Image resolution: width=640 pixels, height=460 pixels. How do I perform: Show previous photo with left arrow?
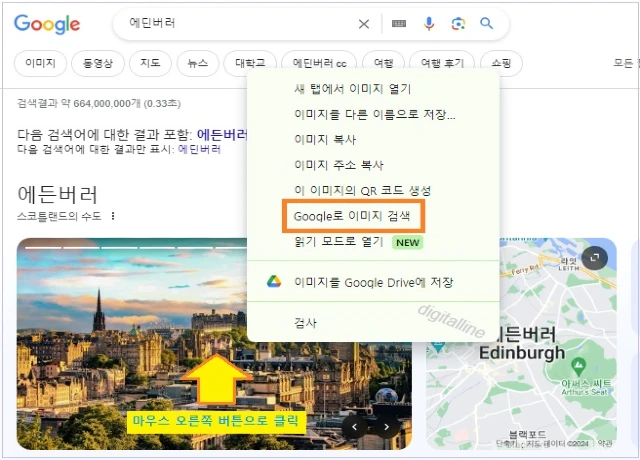click(x=354, y=427)
